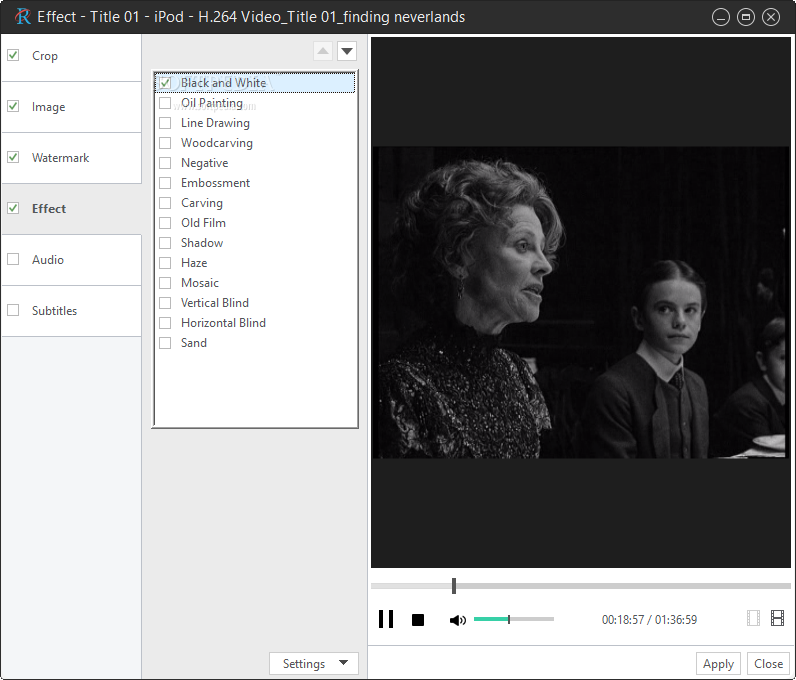This screenshot has height=680, width=796.
Task: Enable the Audio section checkbox
Action: 13,259
